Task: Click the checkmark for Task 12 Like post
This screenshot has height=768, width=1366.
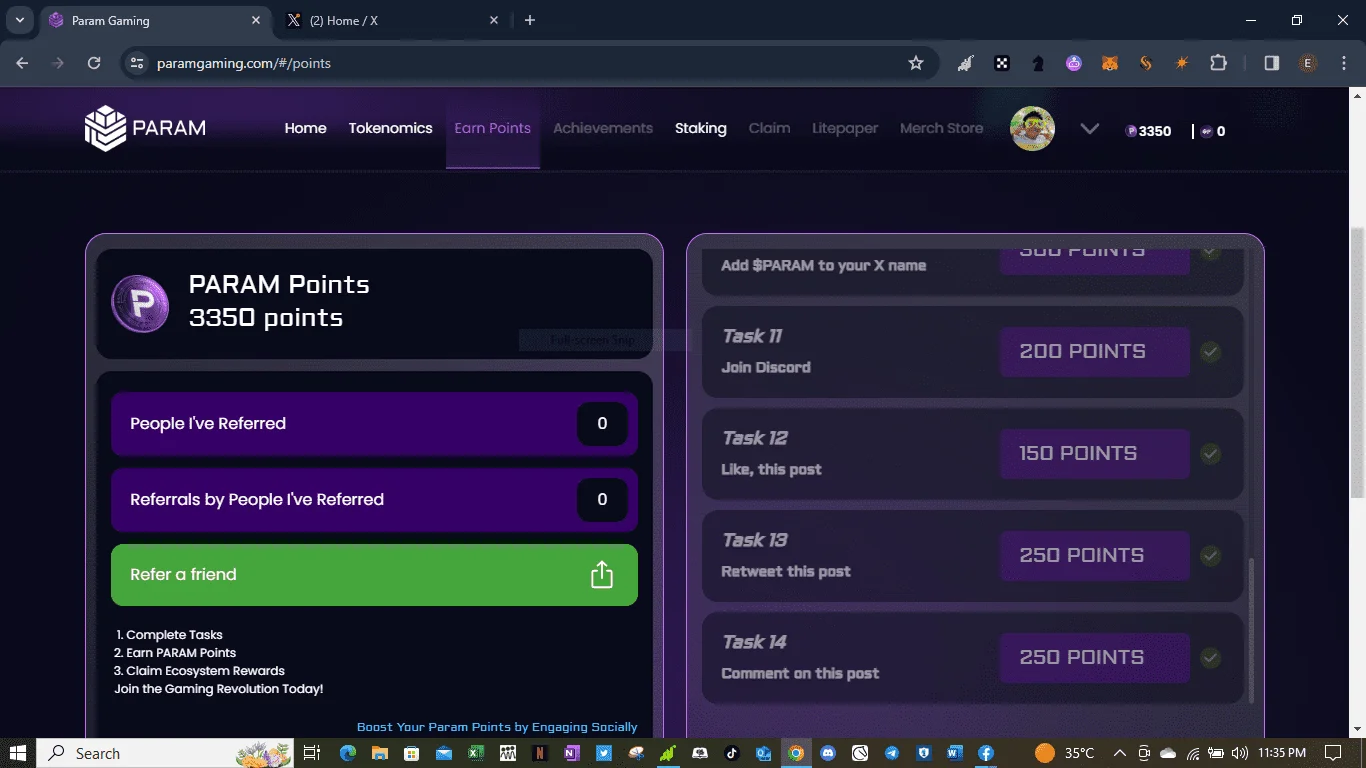Action: tap(1210, 454)
